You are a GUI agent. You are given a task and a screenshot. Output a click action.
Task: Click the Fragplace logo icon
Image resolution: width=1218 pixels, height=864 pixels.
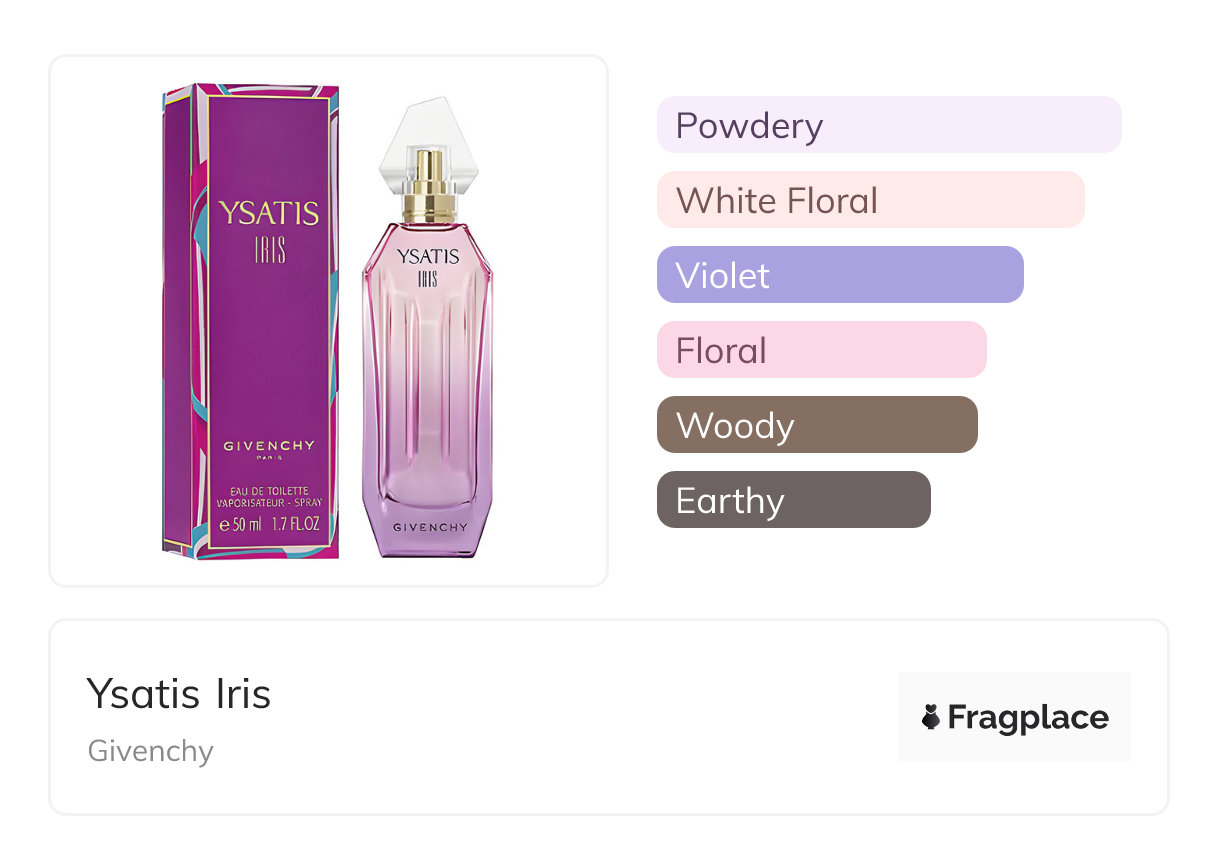tap(931, 717)
